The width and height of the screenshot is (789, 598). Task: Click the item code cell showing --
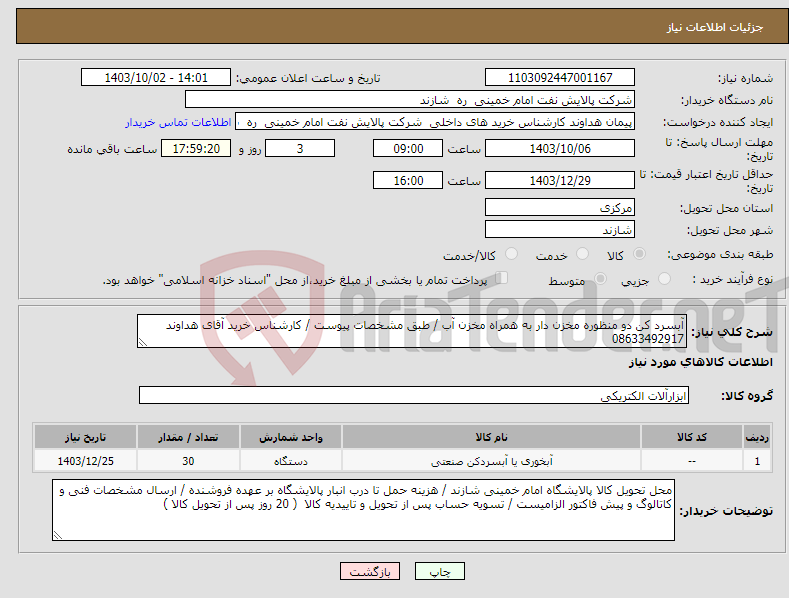[x=691, y=461]
